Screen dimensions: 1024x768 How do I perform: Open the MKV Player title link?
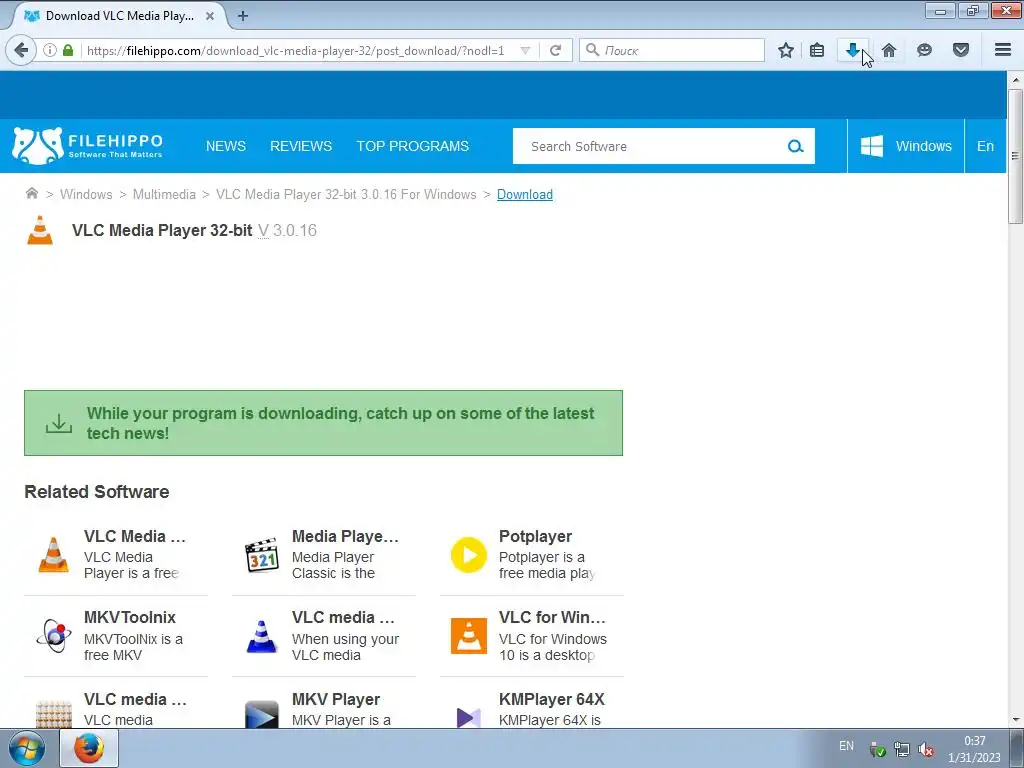pyautogui.click(x=336, y=699)
